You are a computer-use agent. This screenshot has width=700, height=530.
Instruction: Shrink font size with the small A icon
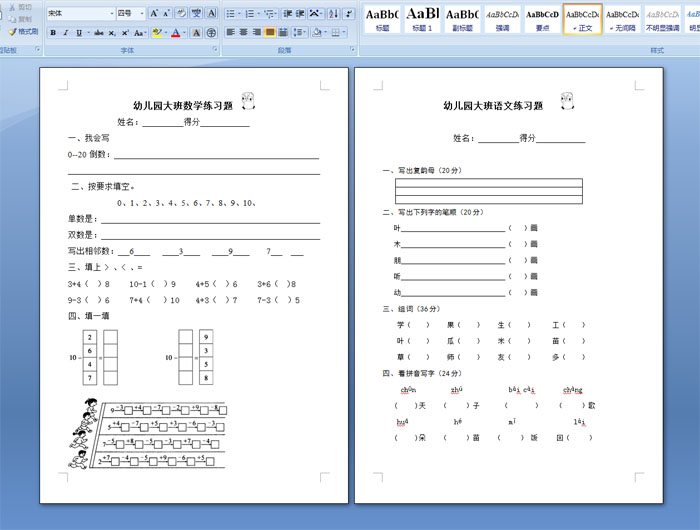(x=166, y=13)
